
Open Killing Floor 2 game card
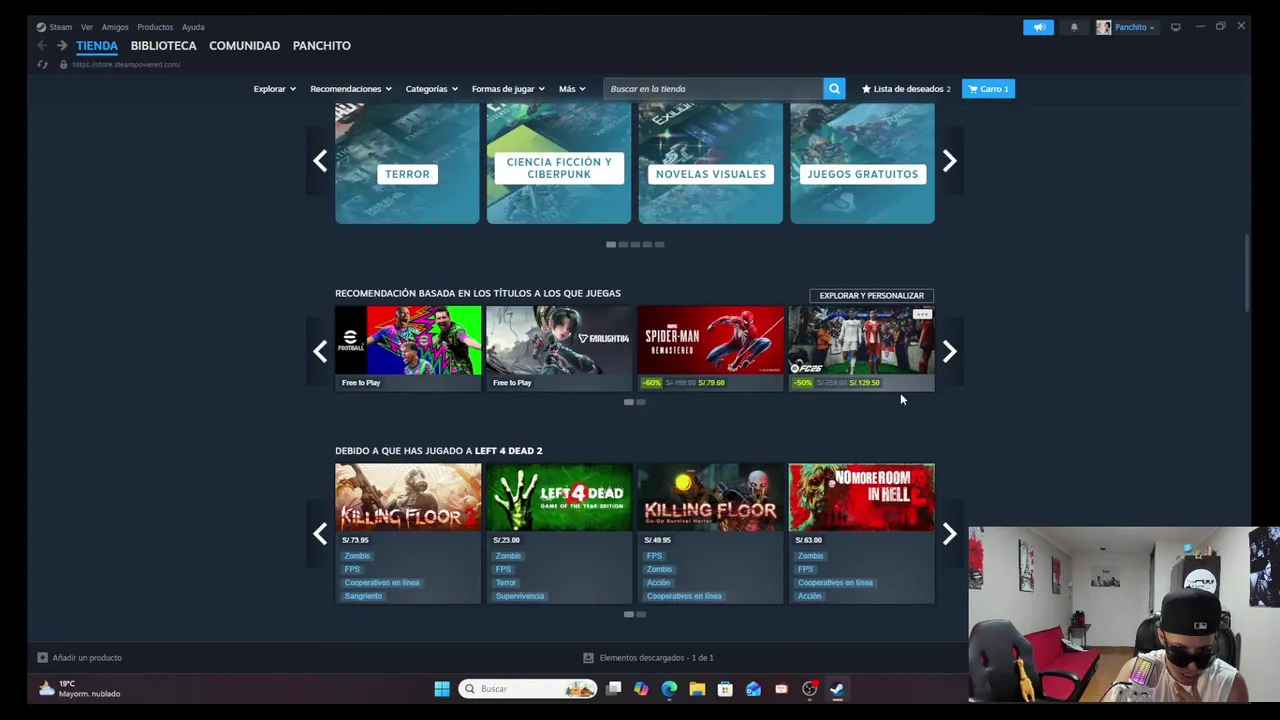pos(408,533)
